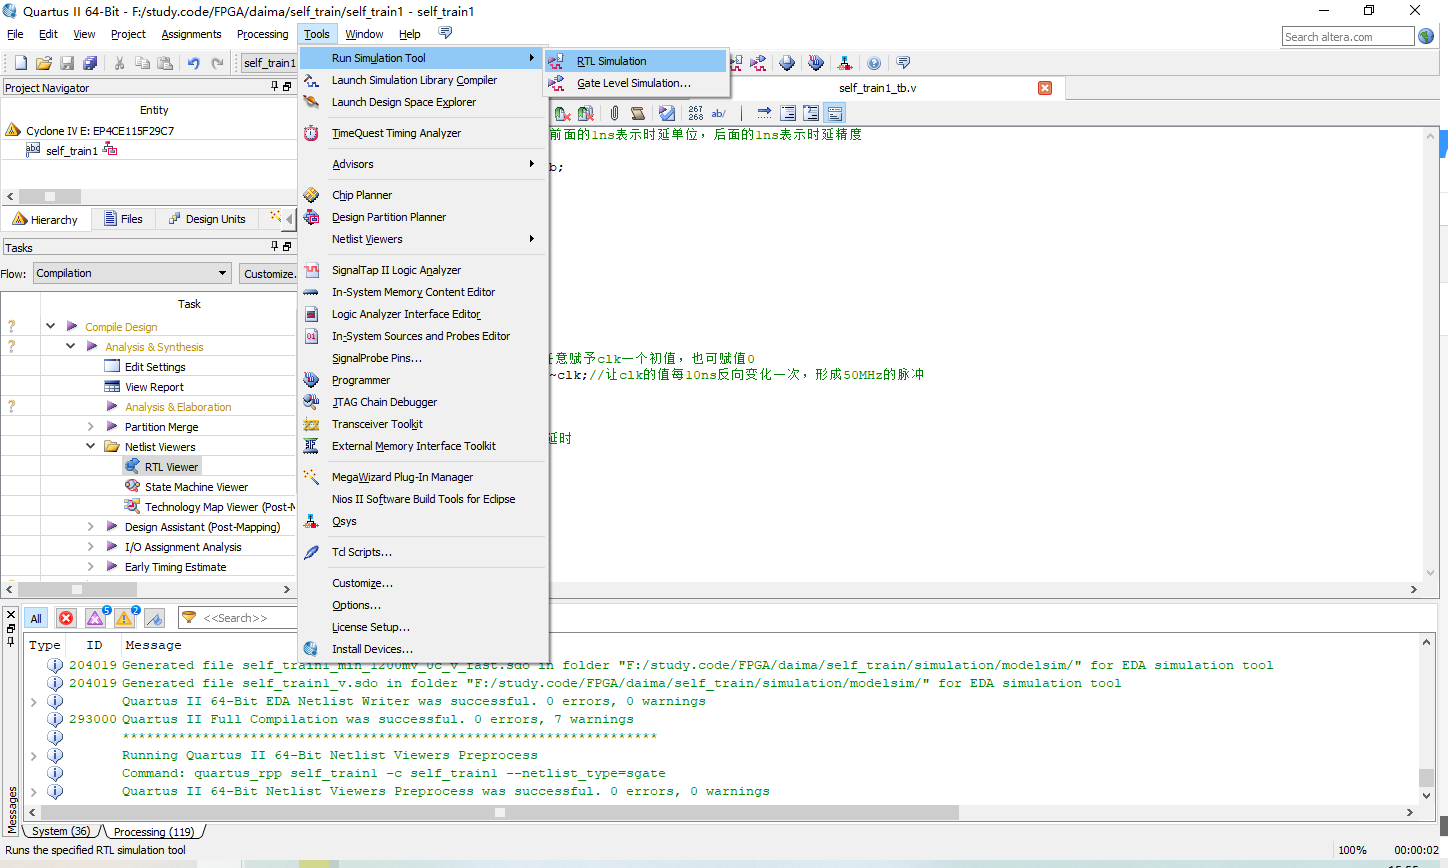The height and width of the screenshot is (868, 1448).
Task: Click the Open folder toolbar icon
Action: click(43, 63)
